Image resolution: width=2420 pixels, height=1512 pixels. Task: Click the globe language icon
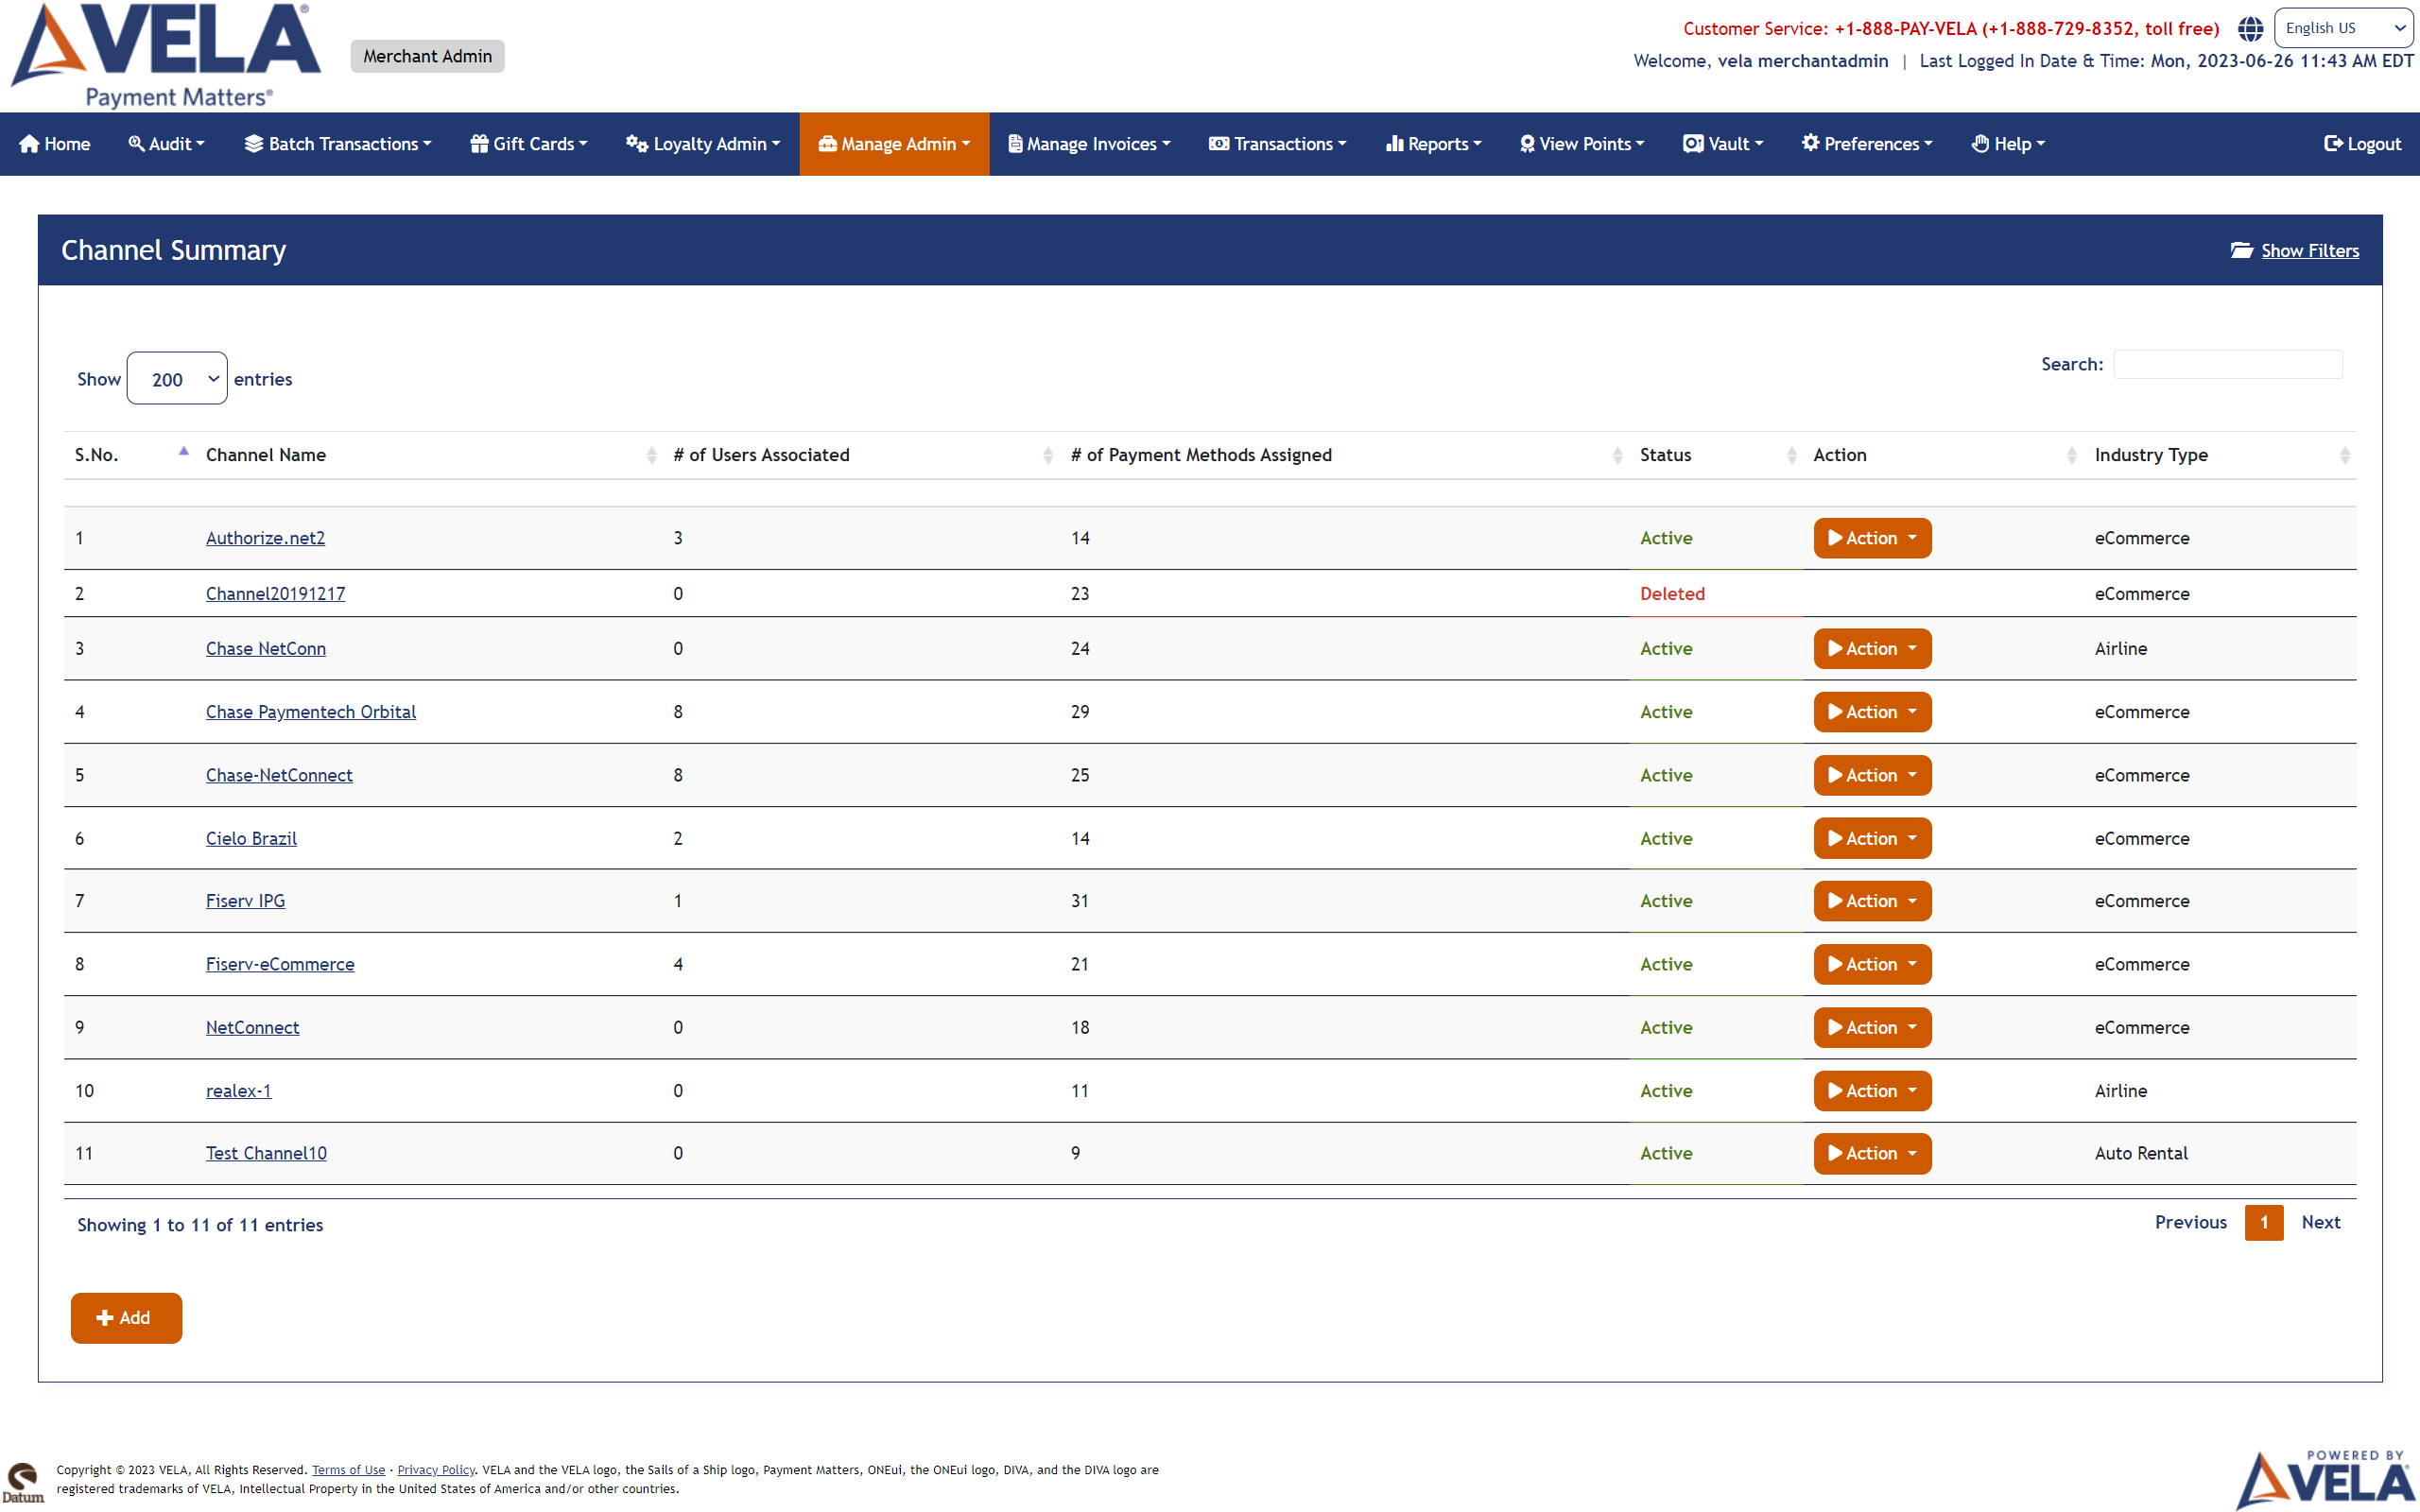click(x=2250, y=29)
